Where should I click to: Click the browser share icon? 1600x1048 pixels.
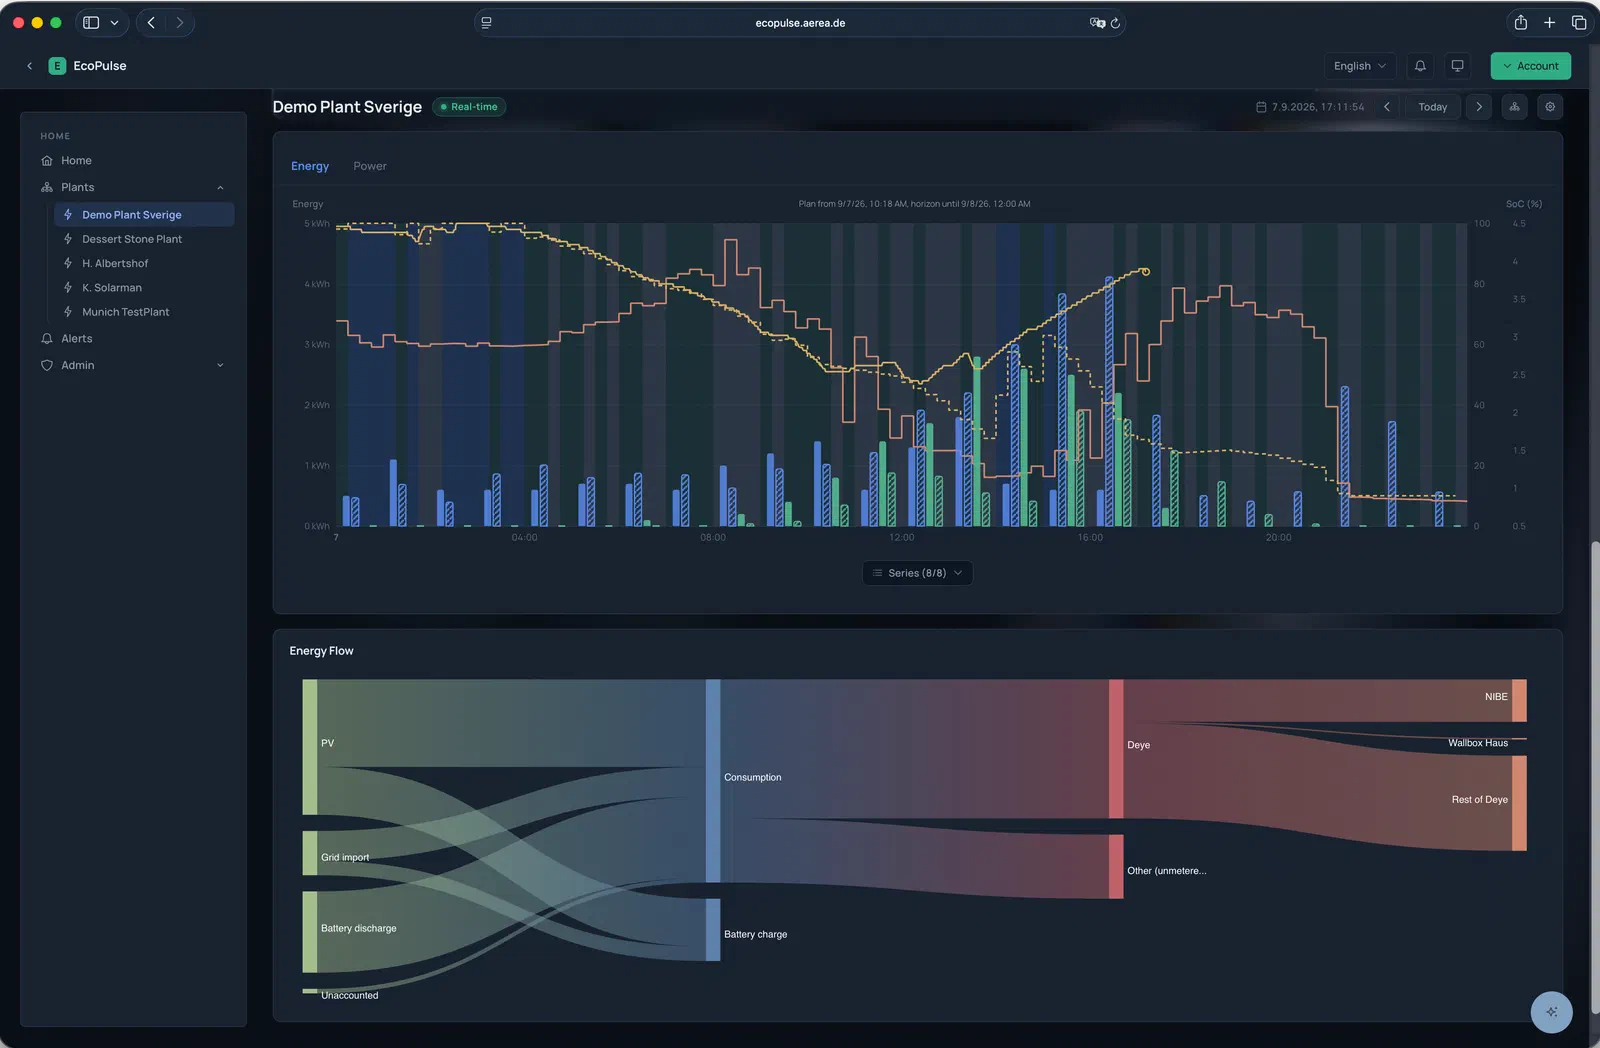1521,22
